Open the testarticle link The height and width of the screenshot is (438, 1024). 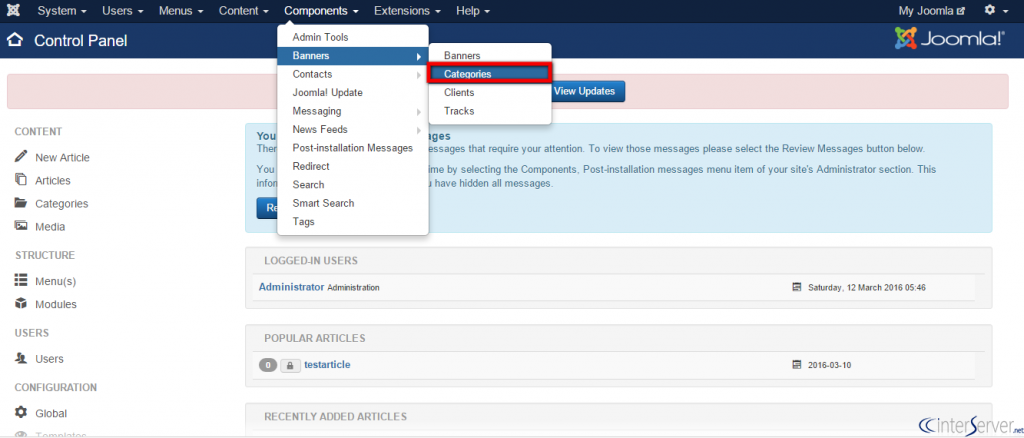click(327, 365)
